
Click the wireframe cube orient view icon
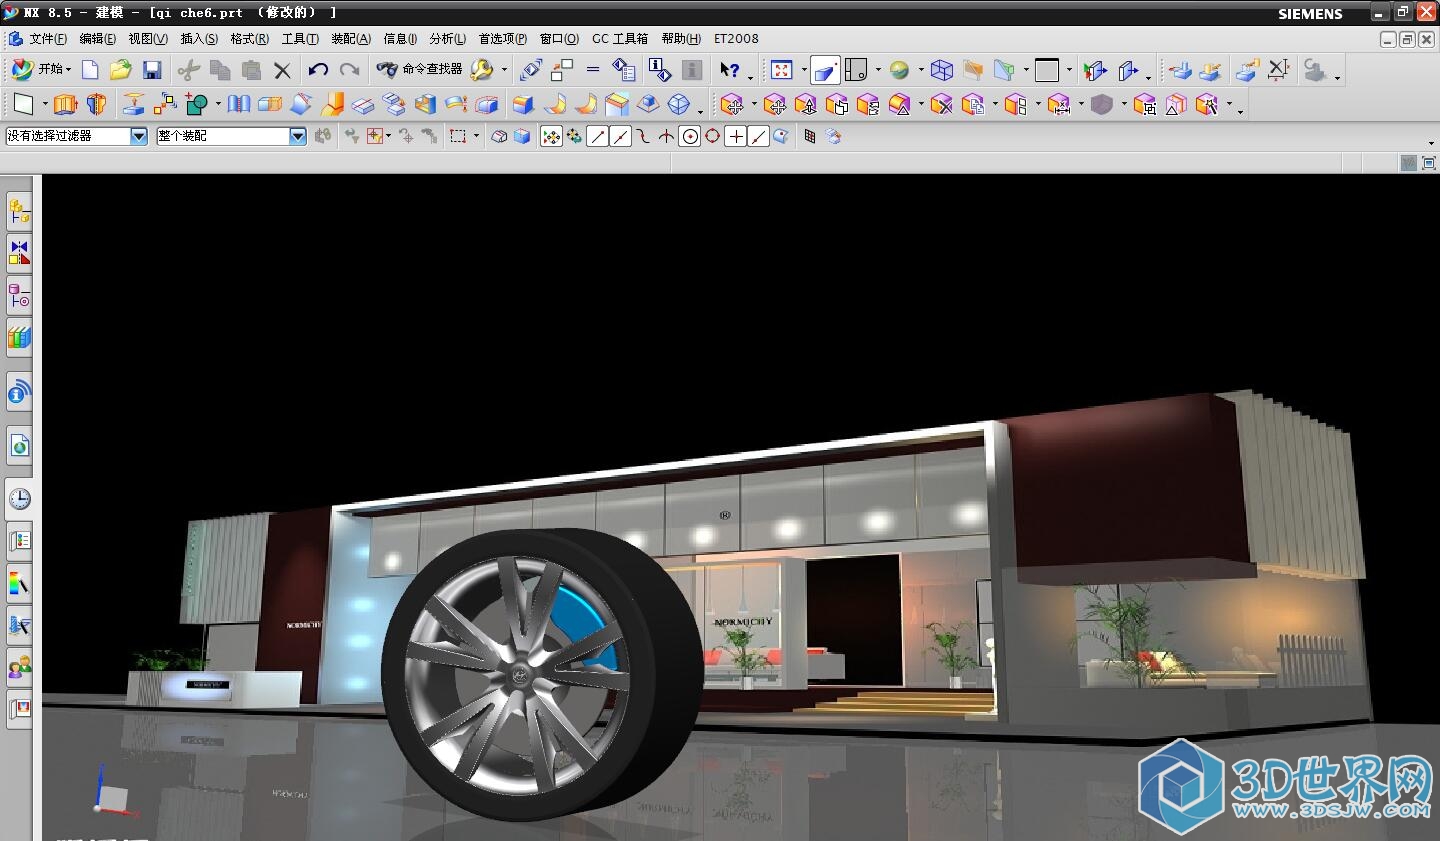(x=942, y=70)
